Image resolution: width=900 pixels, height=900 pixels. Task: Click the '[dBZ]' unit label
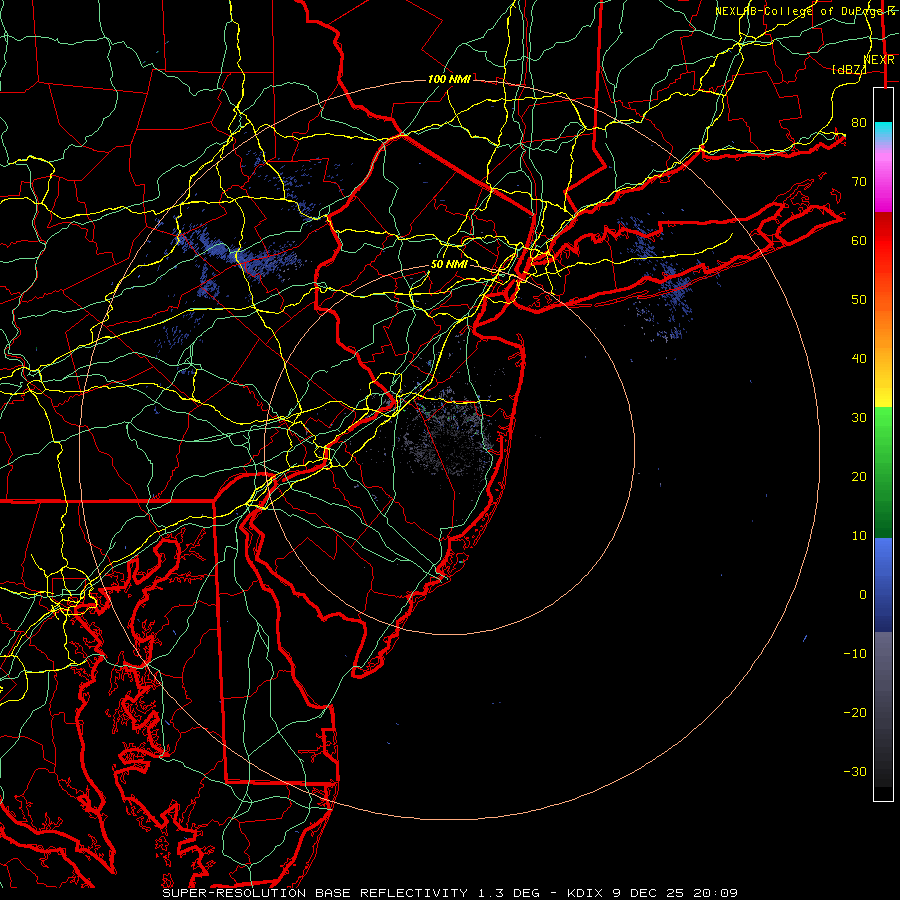pyautogui.click(x=849, y=69)
